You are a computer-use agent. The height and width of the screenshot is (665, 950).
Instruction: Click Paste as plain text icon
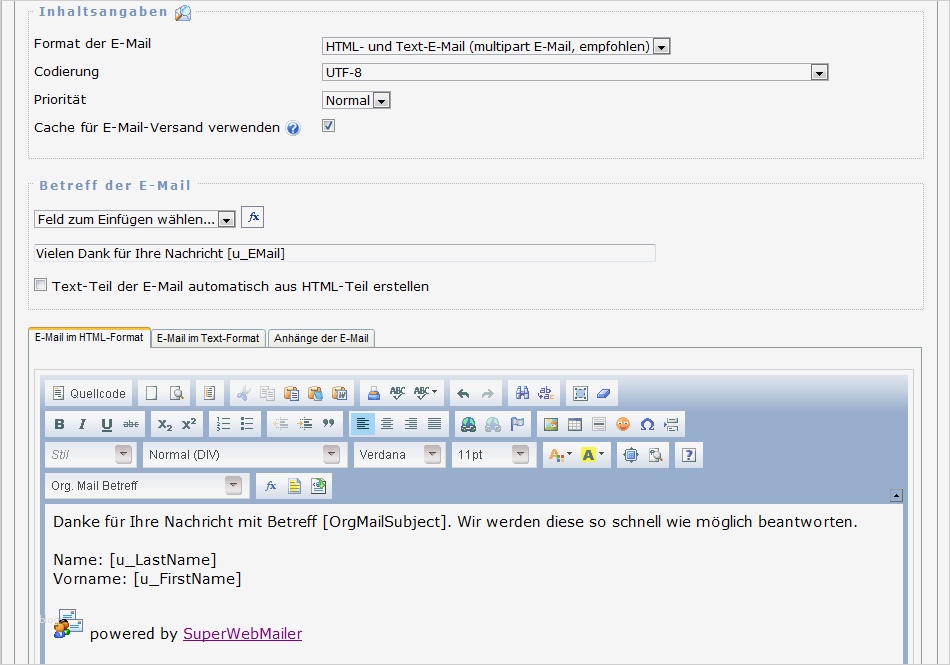coord(315,394)
